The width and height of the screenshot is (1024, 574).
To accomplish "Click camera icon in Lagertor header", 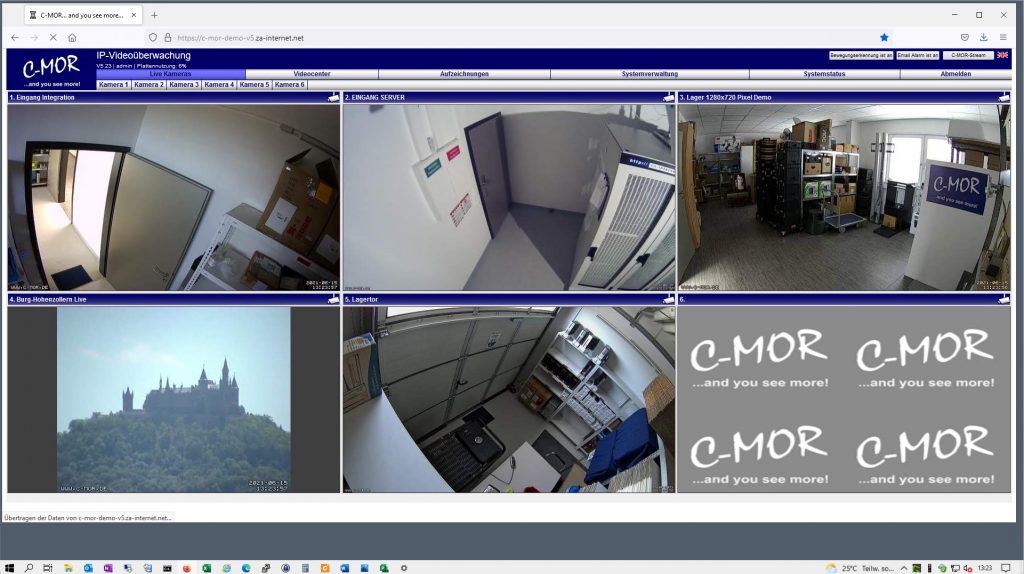I will point(669,299).
